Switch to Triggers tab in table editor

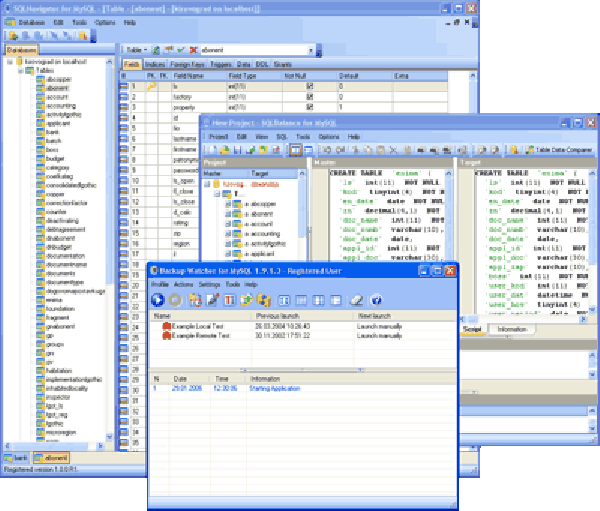pos(221,64)
